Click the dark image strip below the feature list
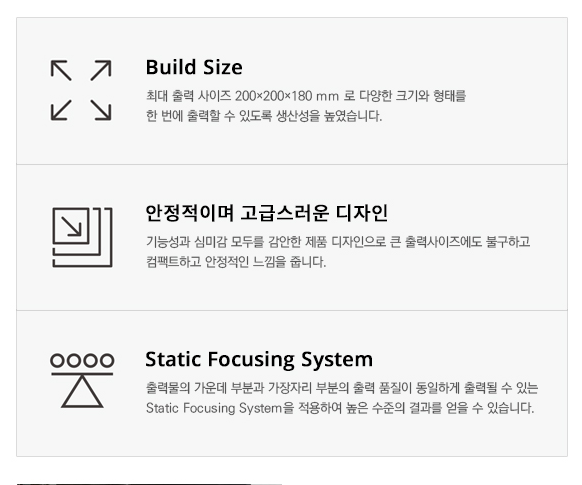This screenshot has width=582, height=485. click(x=149, y=484)
